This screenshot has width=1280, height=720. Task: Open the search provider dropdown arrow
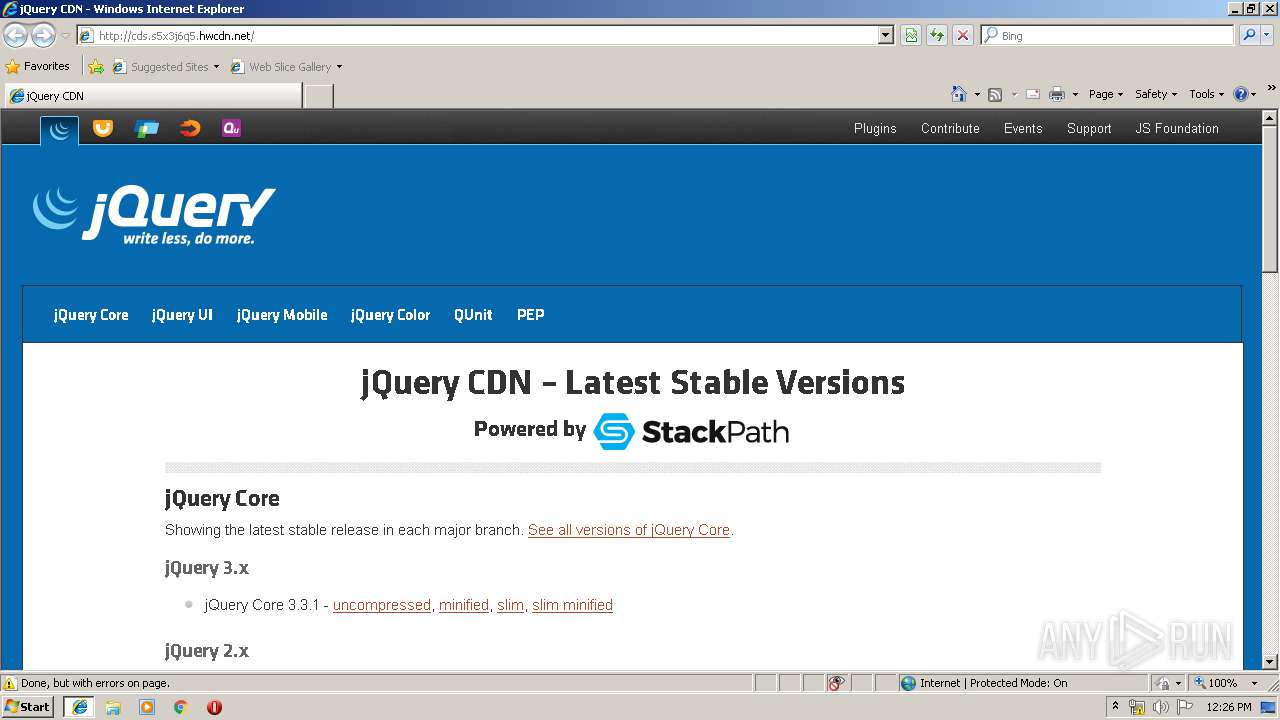(x=1266, y=36)
